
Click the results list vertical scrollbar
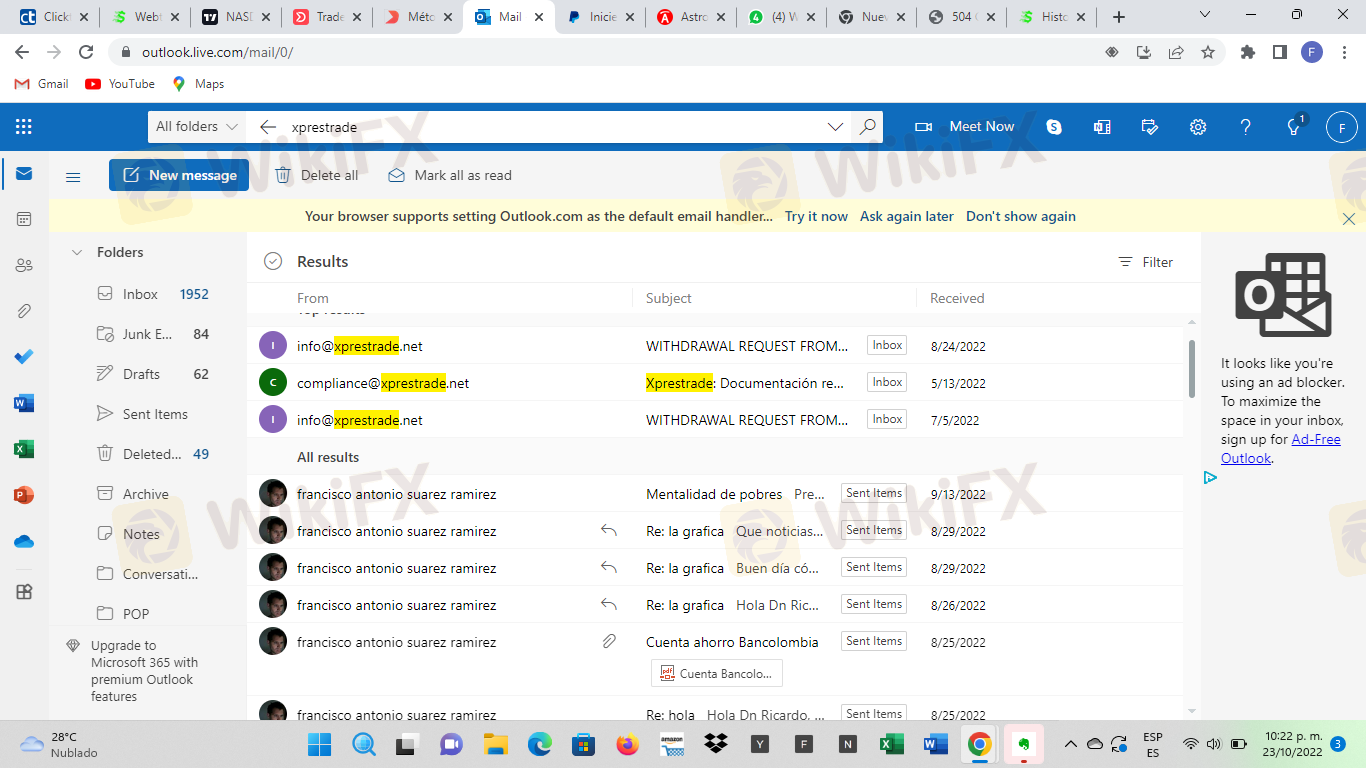coord(1190,369)
